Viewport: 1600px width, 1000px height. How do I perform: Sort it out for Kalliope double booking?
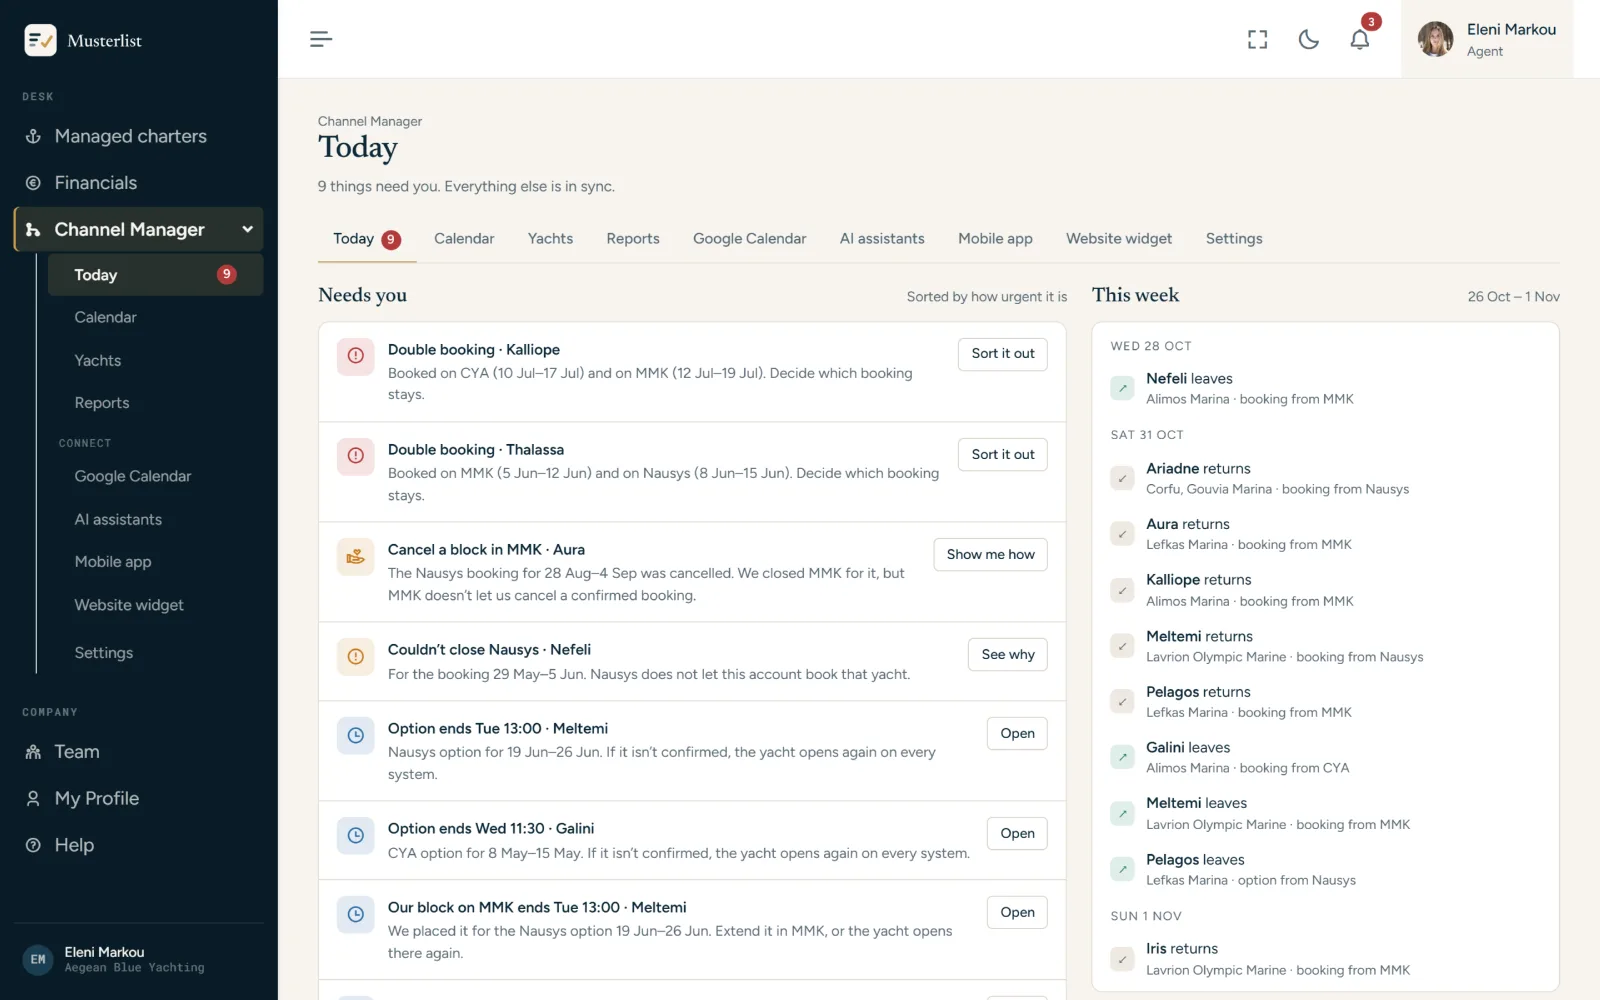coord(1003,354)
